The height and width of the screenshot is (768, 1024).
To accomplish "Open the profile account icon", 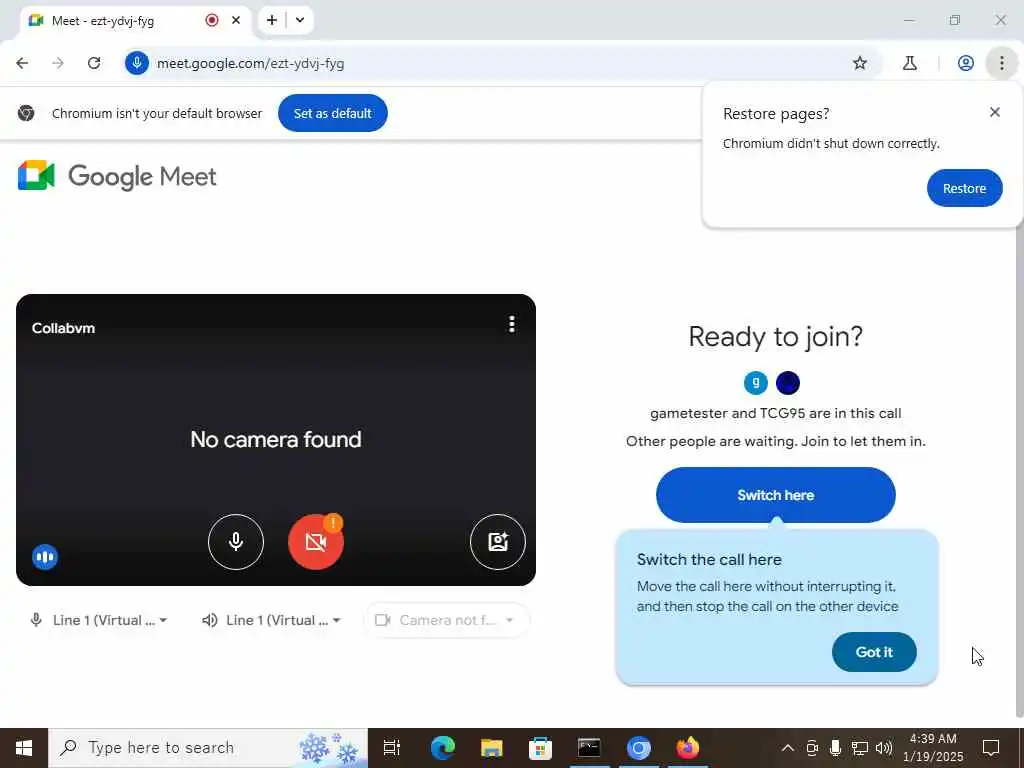I will pyautogui.click(x=966, y=63).
